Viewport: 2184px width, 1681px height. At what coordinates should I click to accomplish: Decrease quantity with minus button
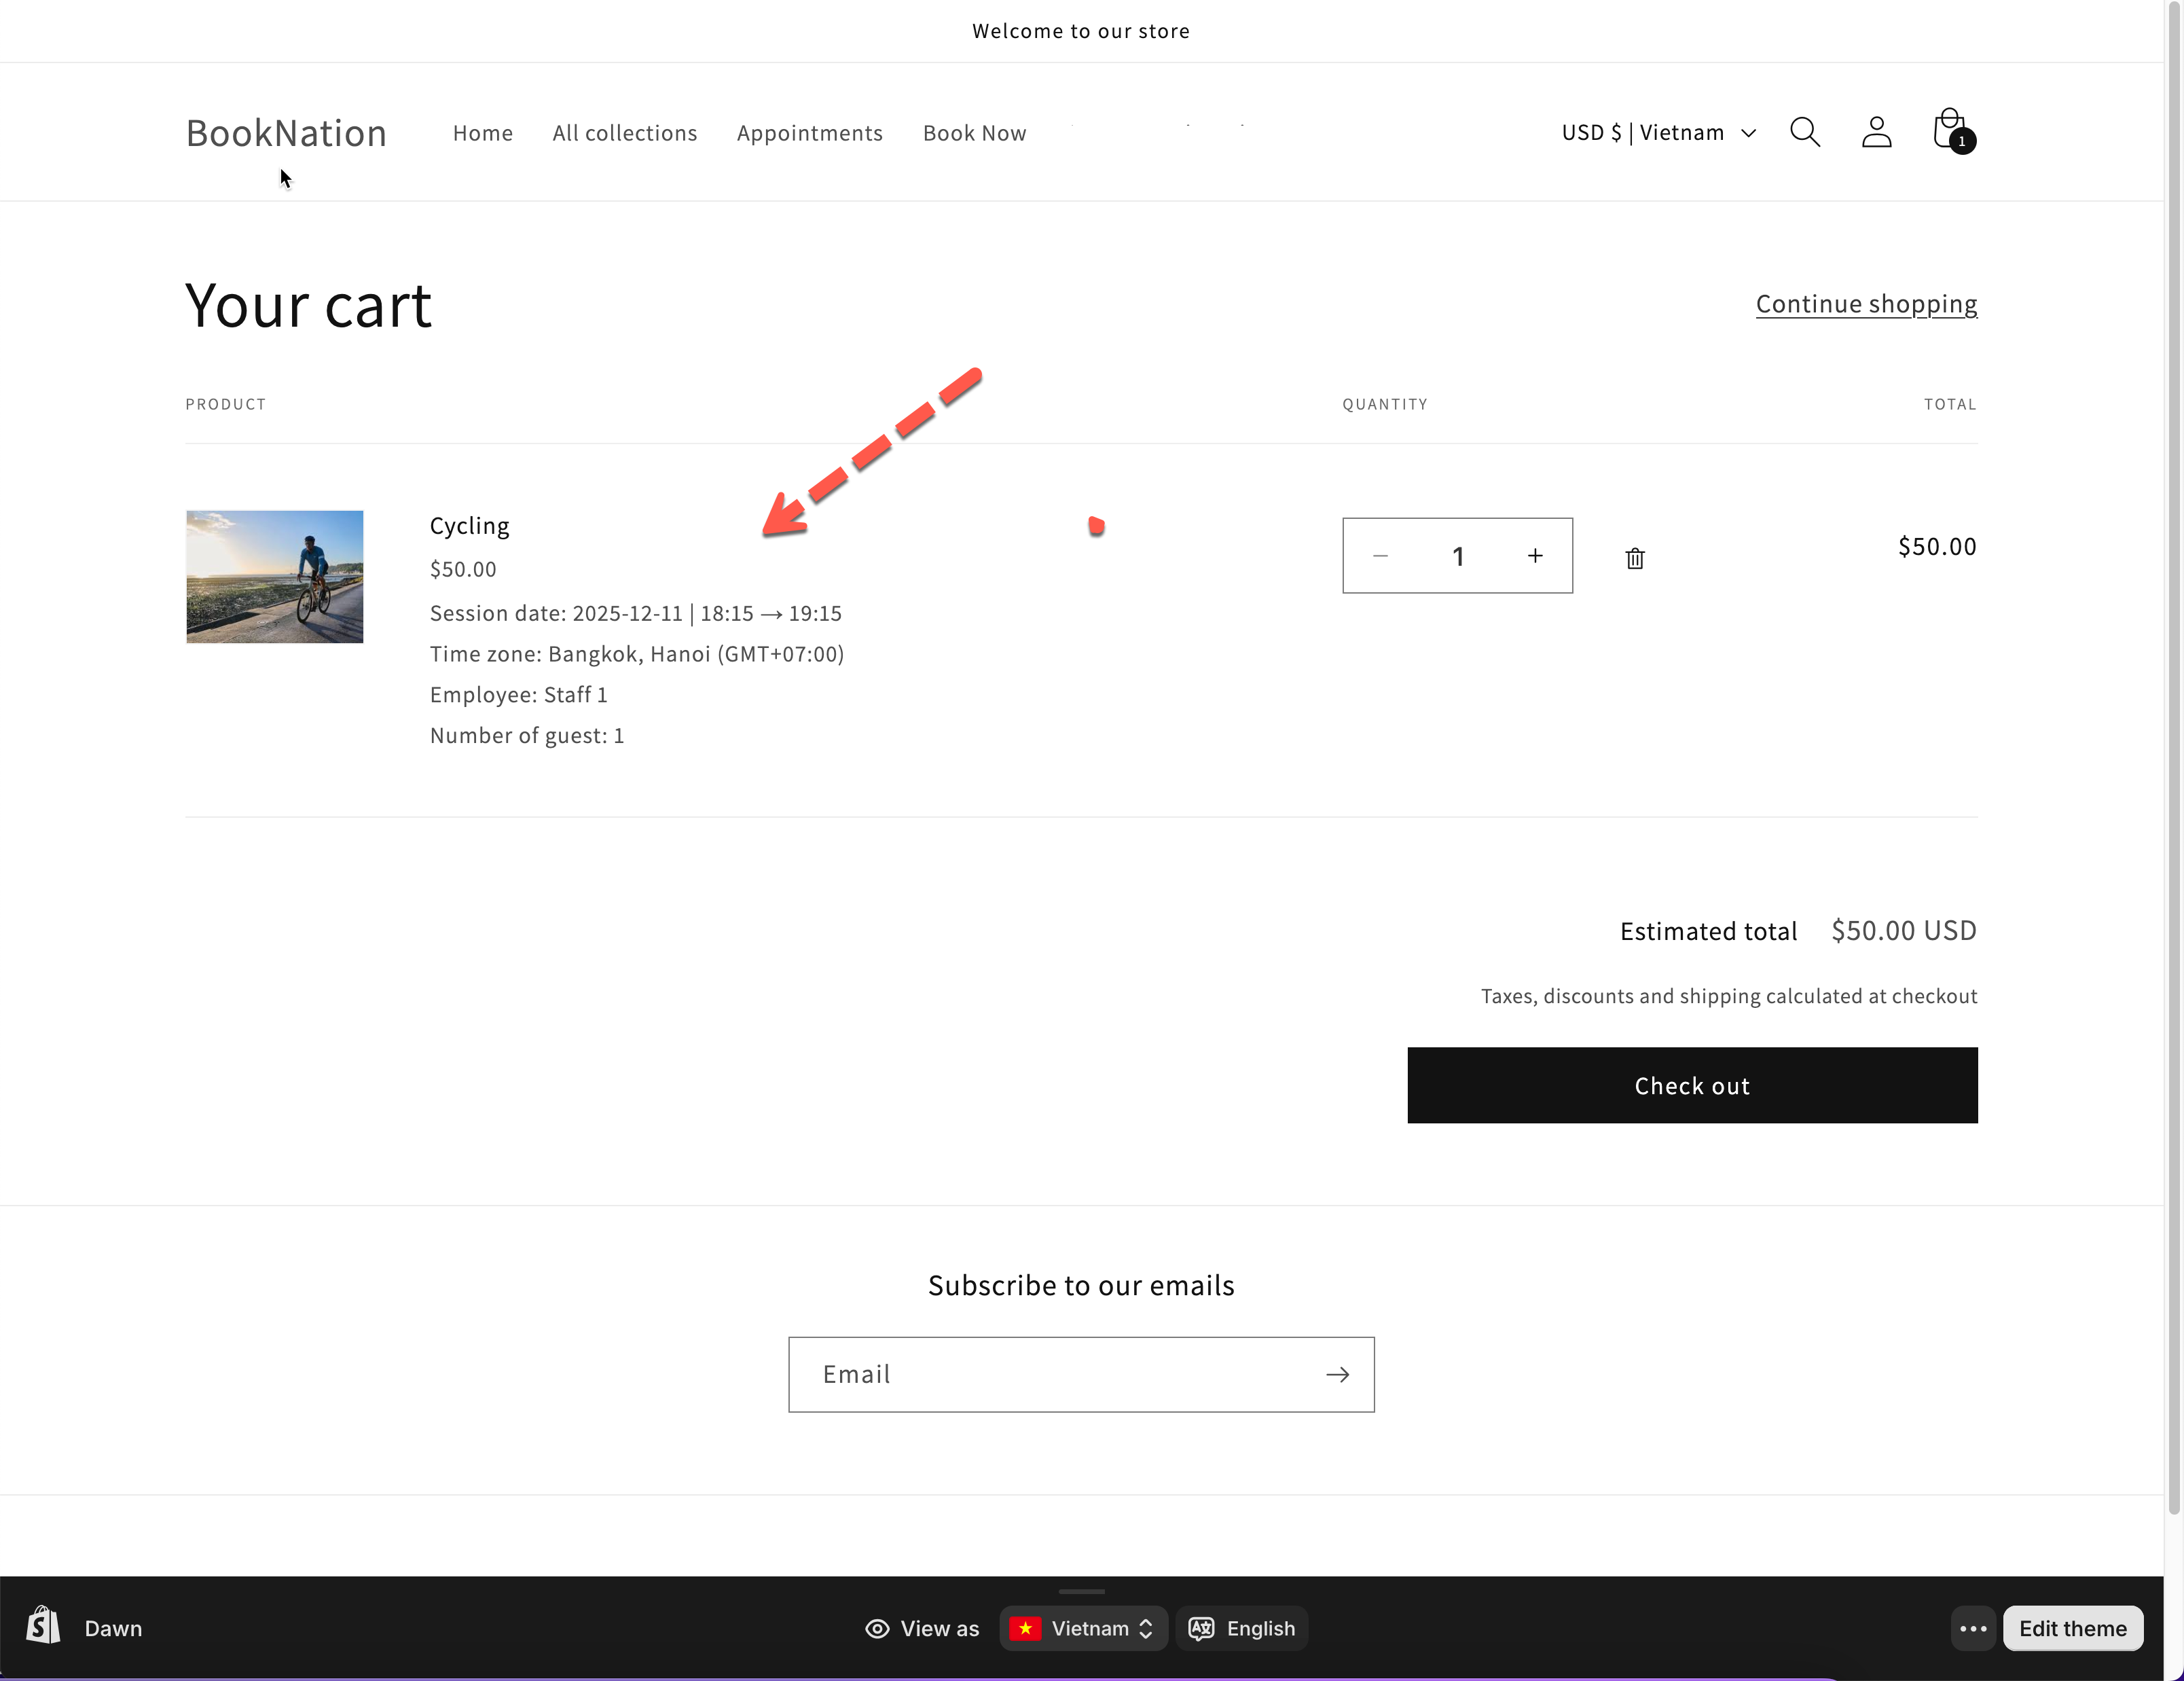tap(1380, 556)
